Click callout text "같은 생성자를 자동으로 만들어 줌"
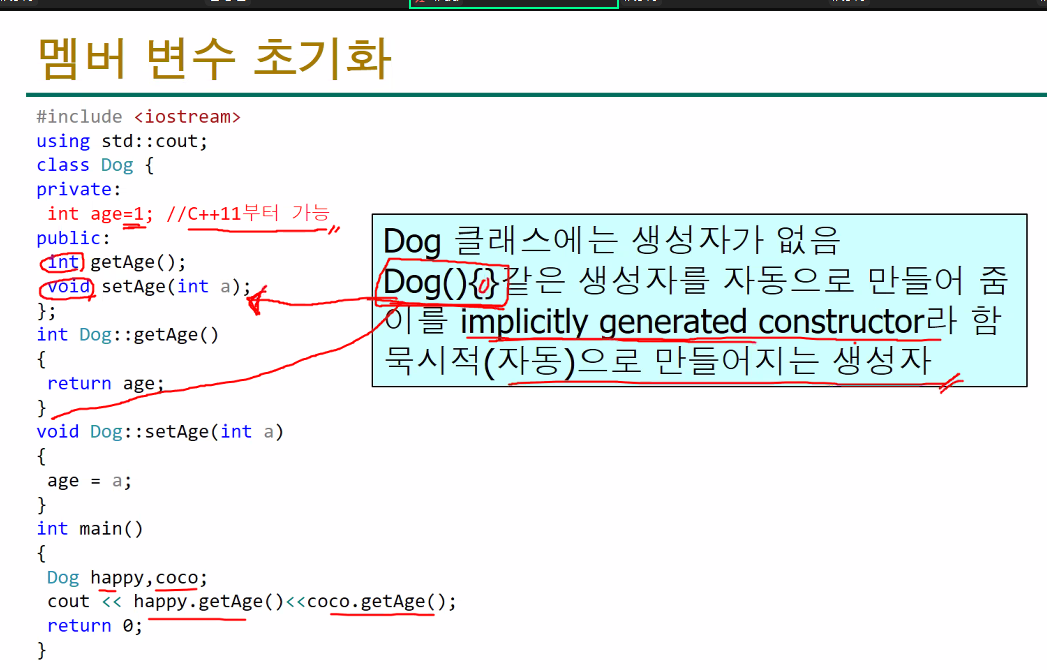This screenshot has height=670, width=1047. point(759,281)
